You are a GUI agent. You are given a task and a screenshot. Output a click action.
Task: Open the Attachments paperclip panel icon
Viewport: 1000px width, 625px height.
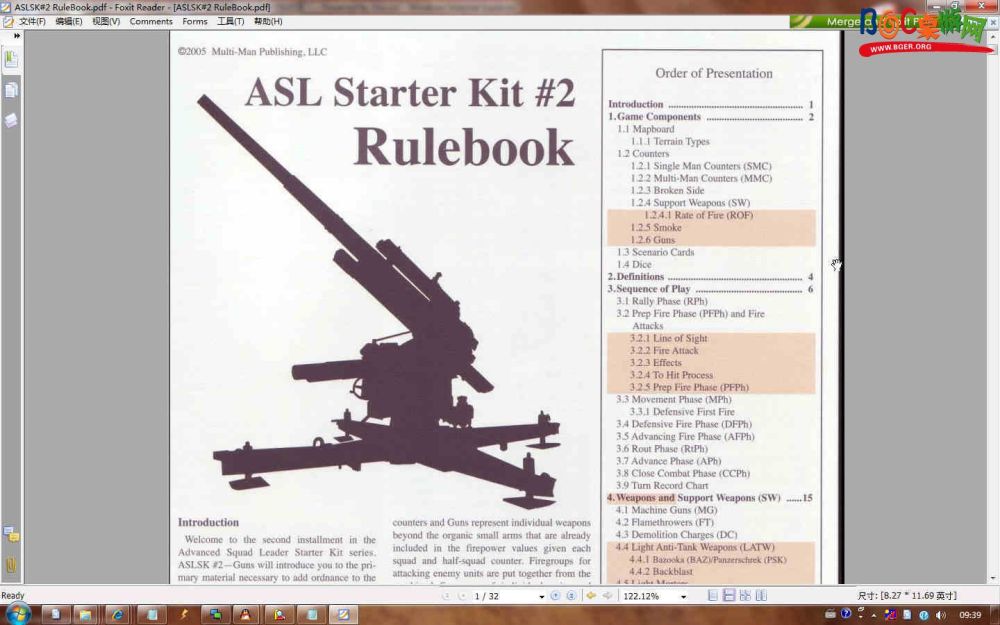tap(11, 564)
